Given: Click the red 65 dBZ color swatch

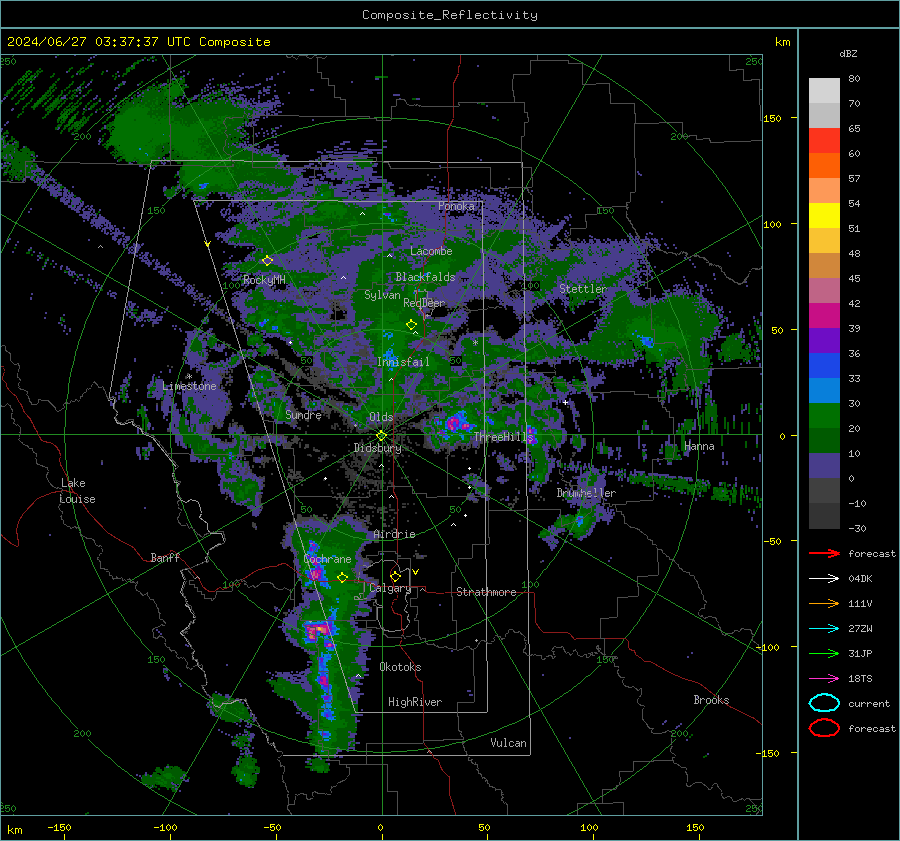Looking at the screenshot, I should click(x=824, y=141).
